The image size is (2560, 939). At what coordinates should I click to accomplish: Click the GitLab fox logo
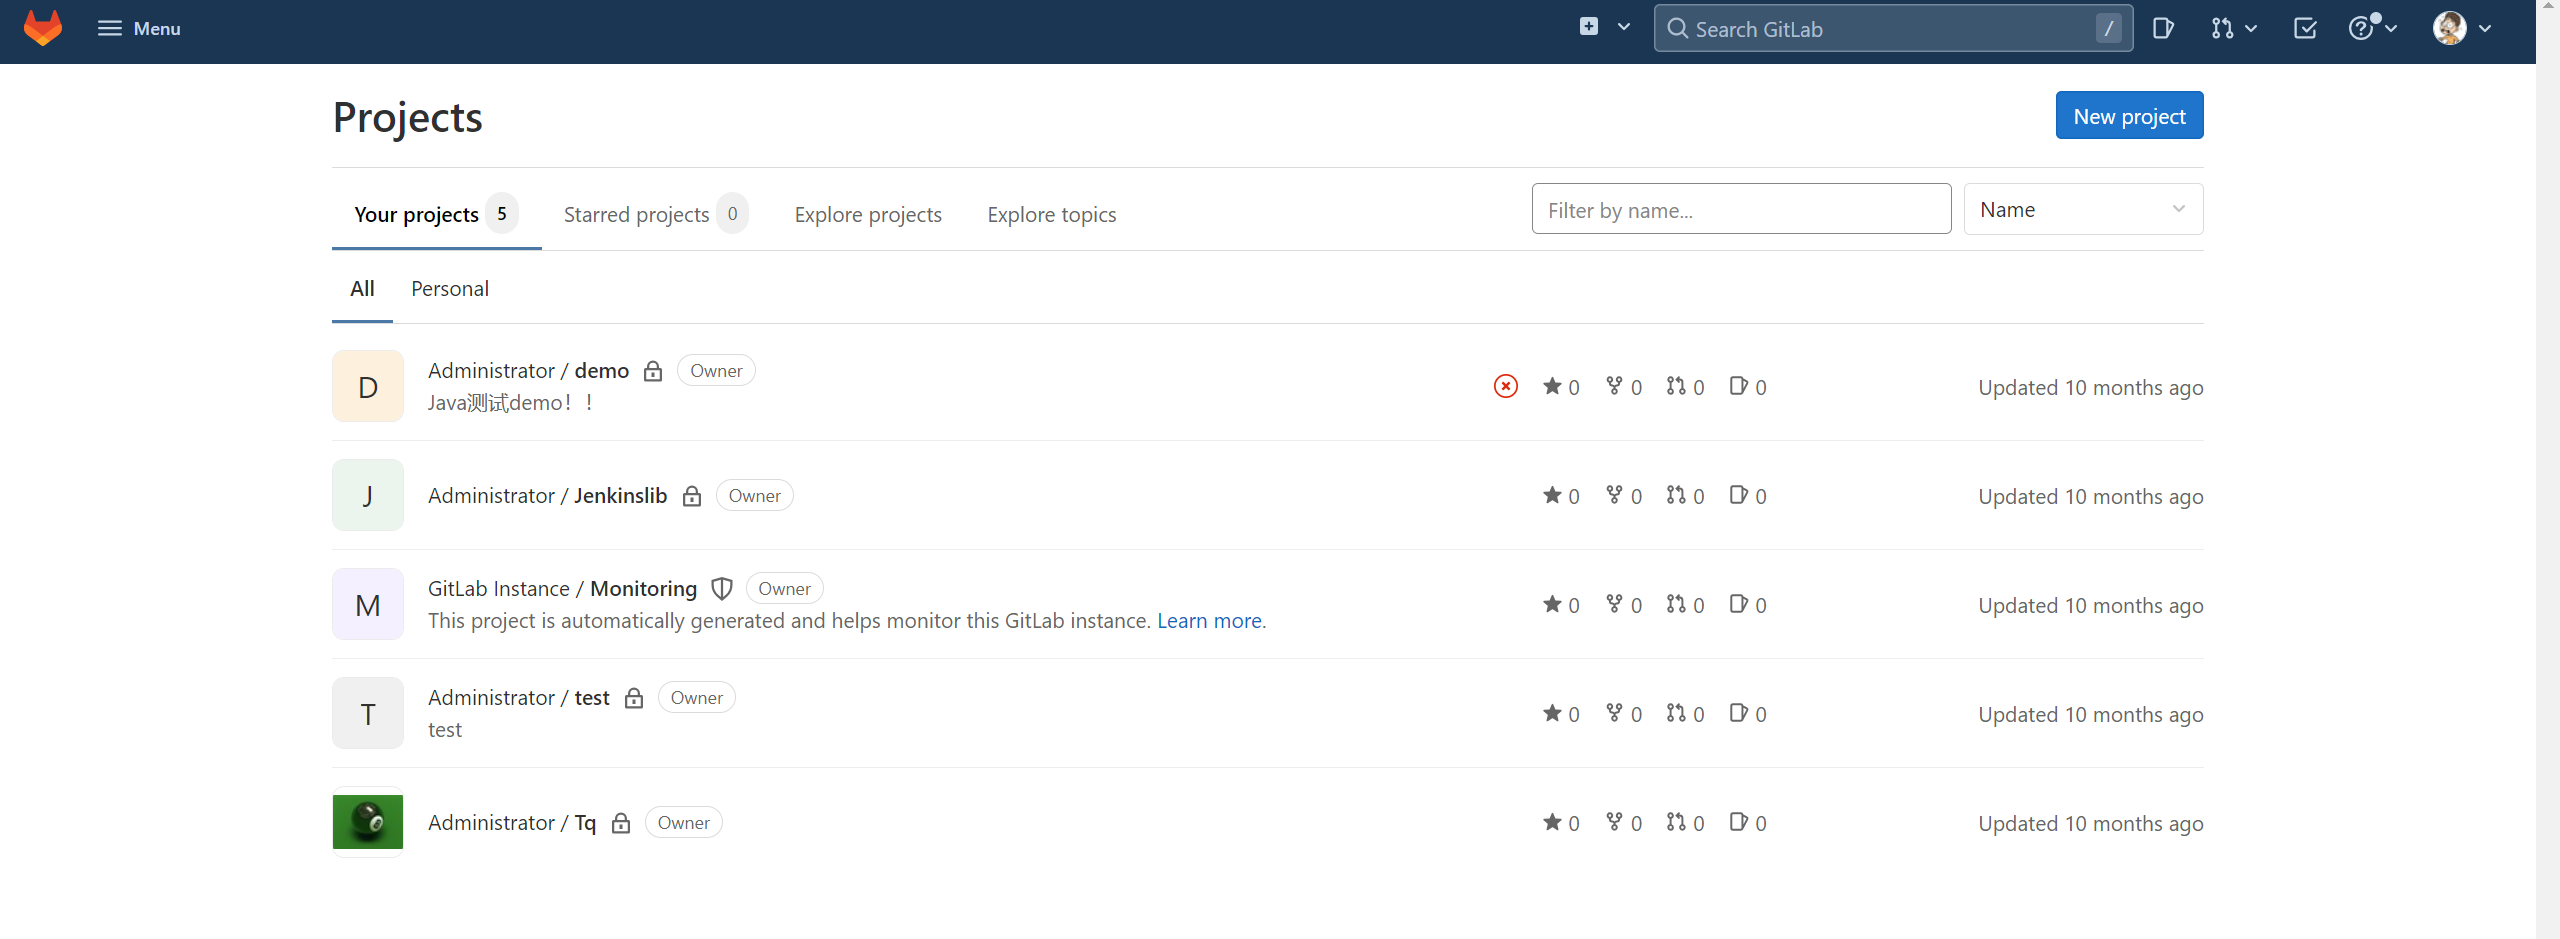(x=43, y=28)
